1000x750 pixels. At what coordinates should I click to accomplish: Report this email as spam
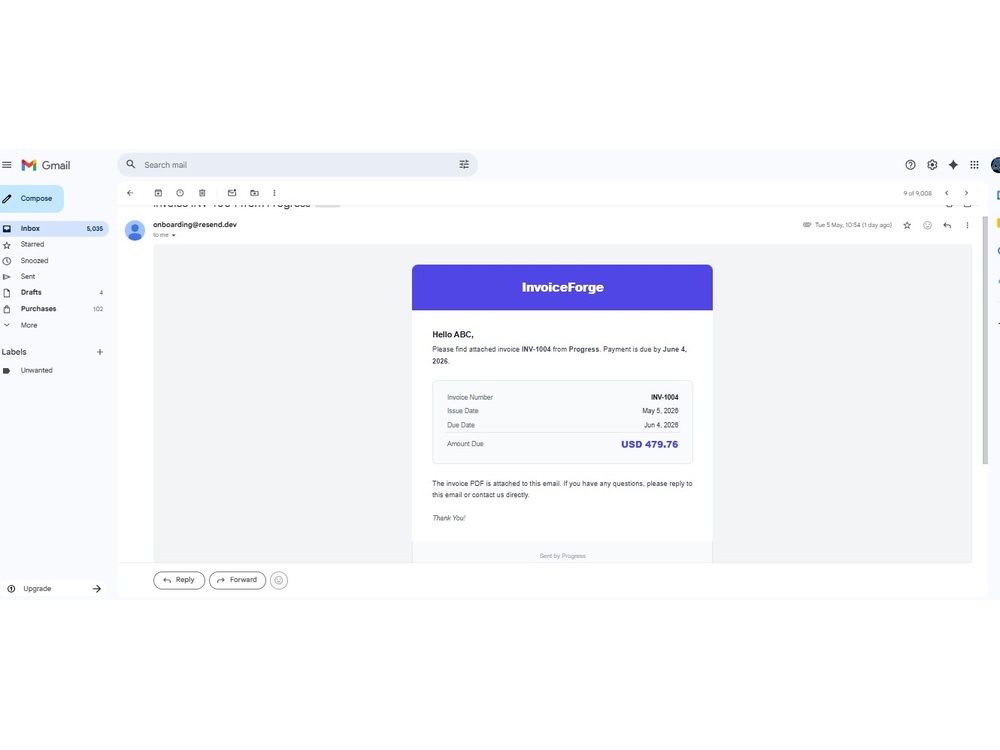click(180, 193)
